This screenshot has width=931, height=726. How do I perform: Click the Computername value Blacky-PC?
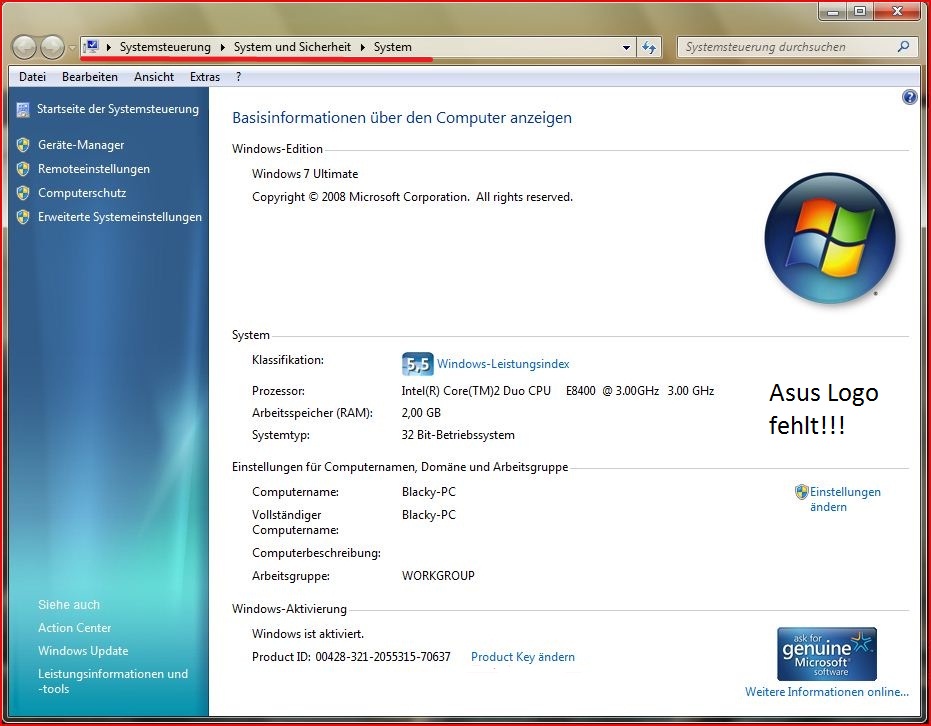[x=429, y=492]
